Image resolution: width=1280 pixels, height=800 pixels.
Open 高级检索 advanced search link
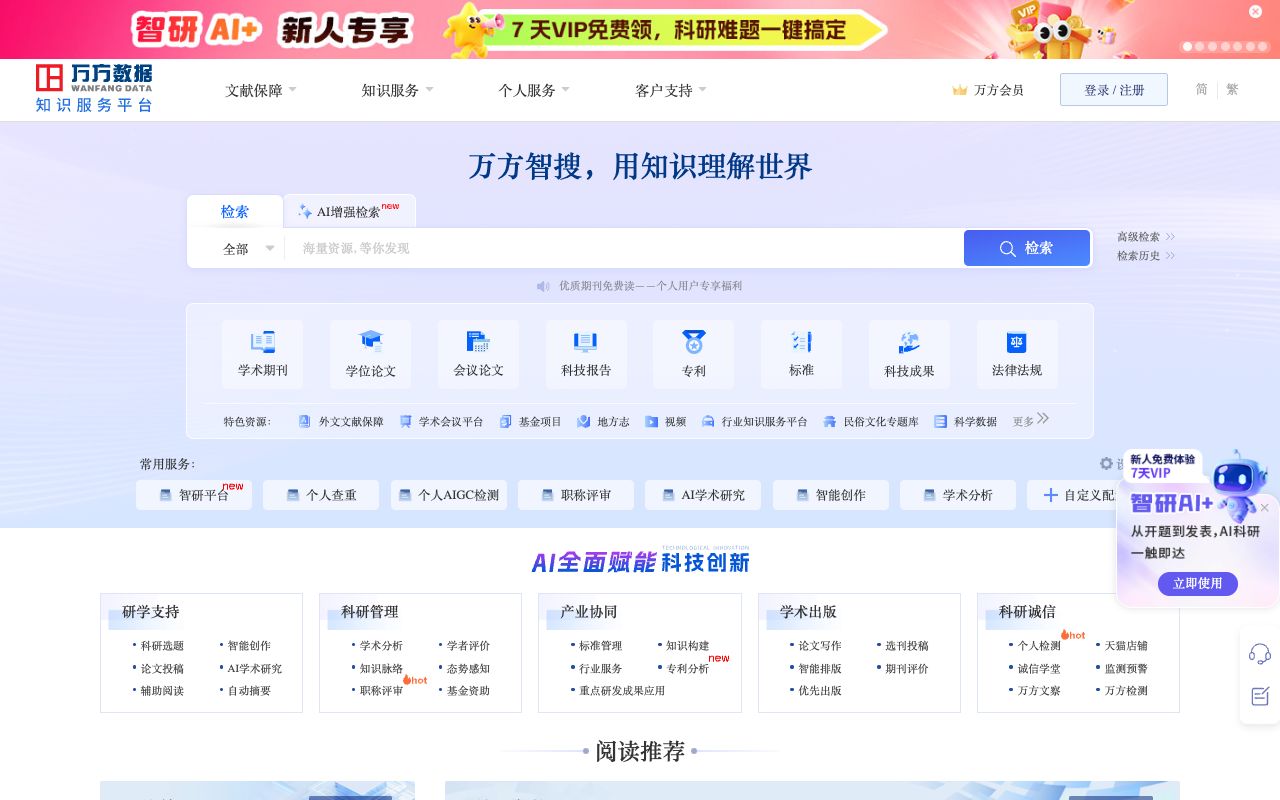pyautogui.click(x=1140, y=237)
